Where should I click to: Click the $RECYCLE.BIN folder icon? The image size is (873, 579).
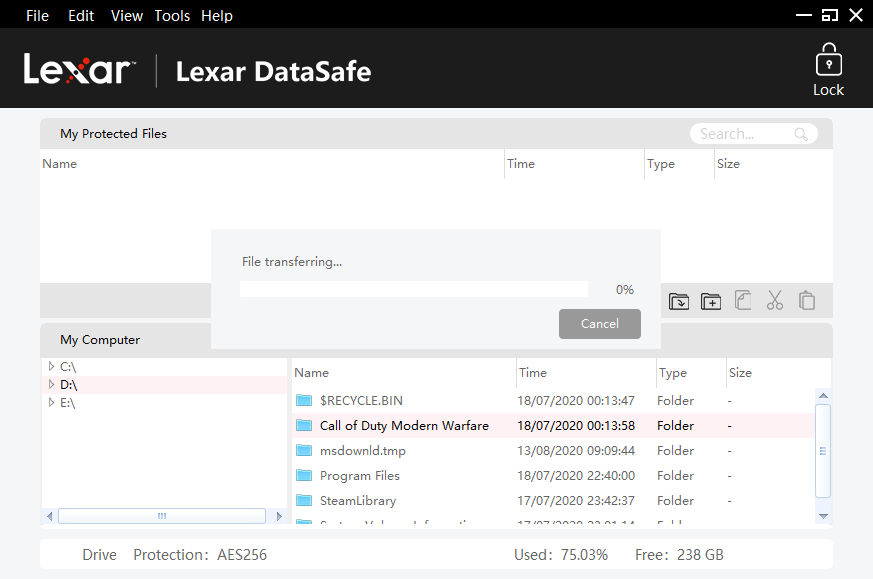point(304,400)
